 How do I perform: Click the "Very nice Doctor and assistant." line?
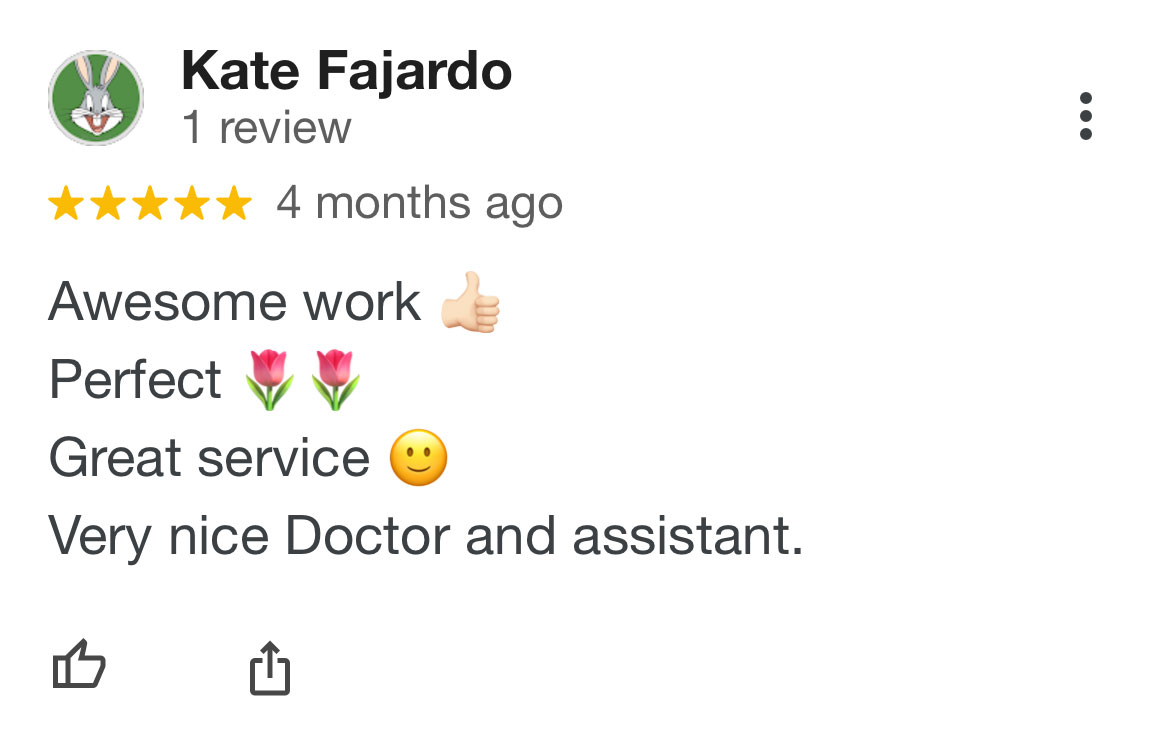pos(426,536)
